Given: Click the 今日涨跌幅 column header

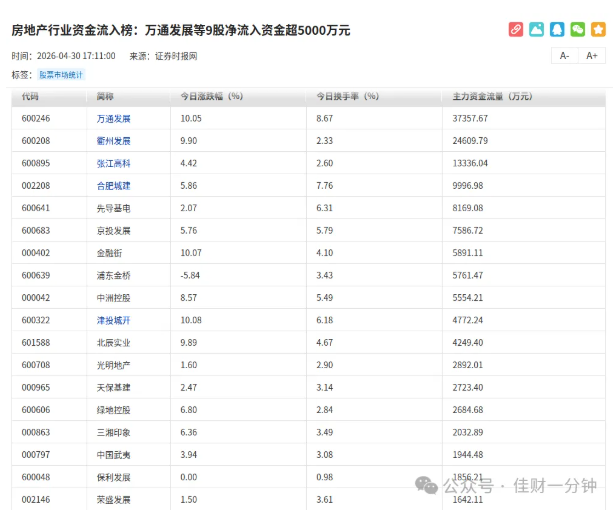Looking at the screenshot, I should pyautogui.click(x=212, y=97).
